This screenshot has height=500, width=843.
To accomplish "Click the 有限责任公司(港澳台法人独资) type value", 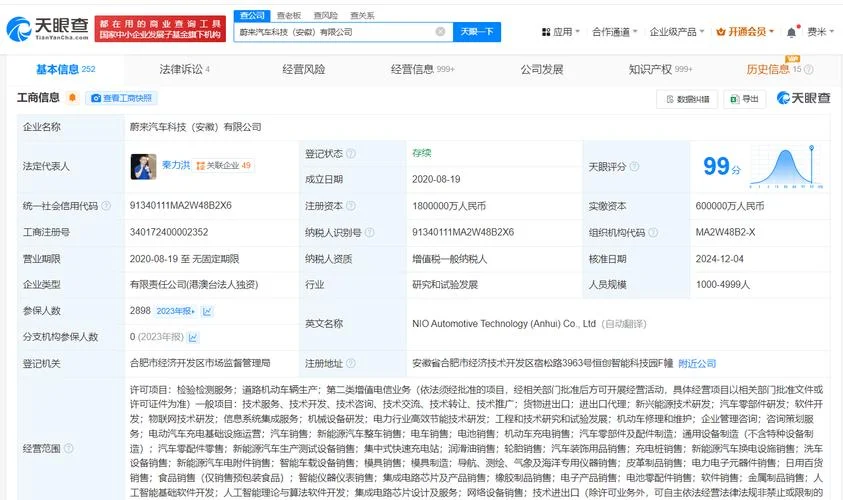I will click(194, 284).
